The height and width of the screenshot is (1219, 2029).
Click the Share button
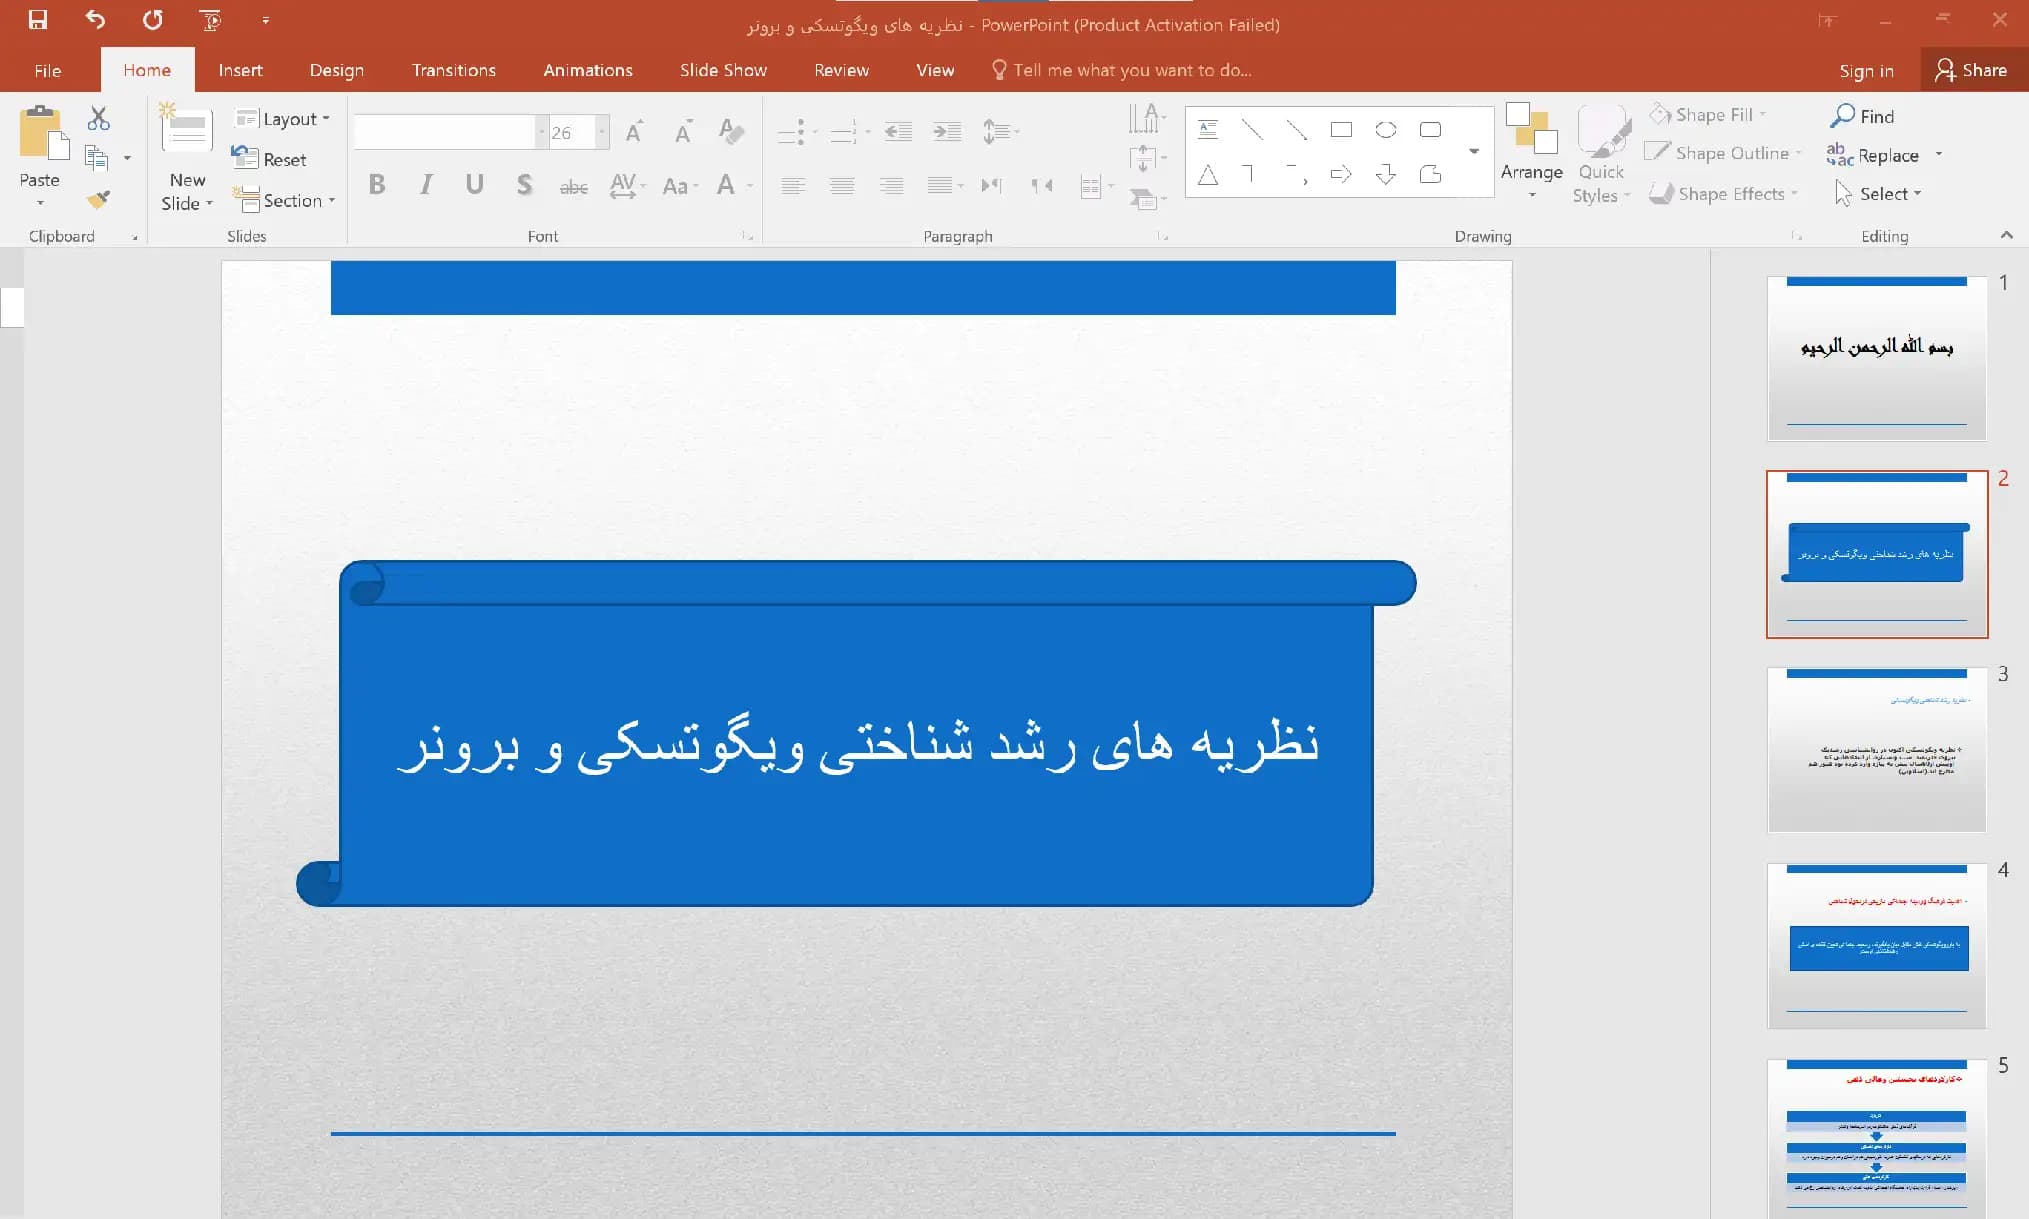pos(1971,70)
